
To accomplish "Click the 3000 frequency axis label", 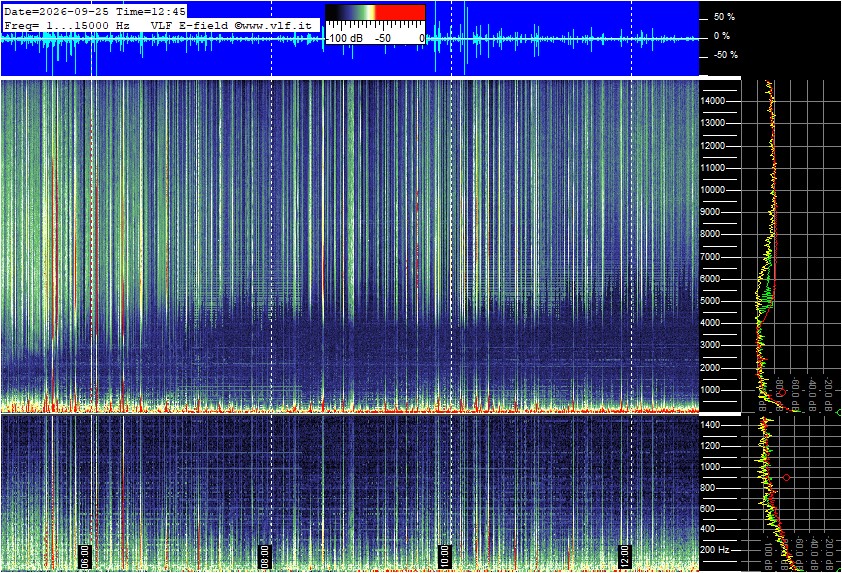I will (x=710, y=345).
